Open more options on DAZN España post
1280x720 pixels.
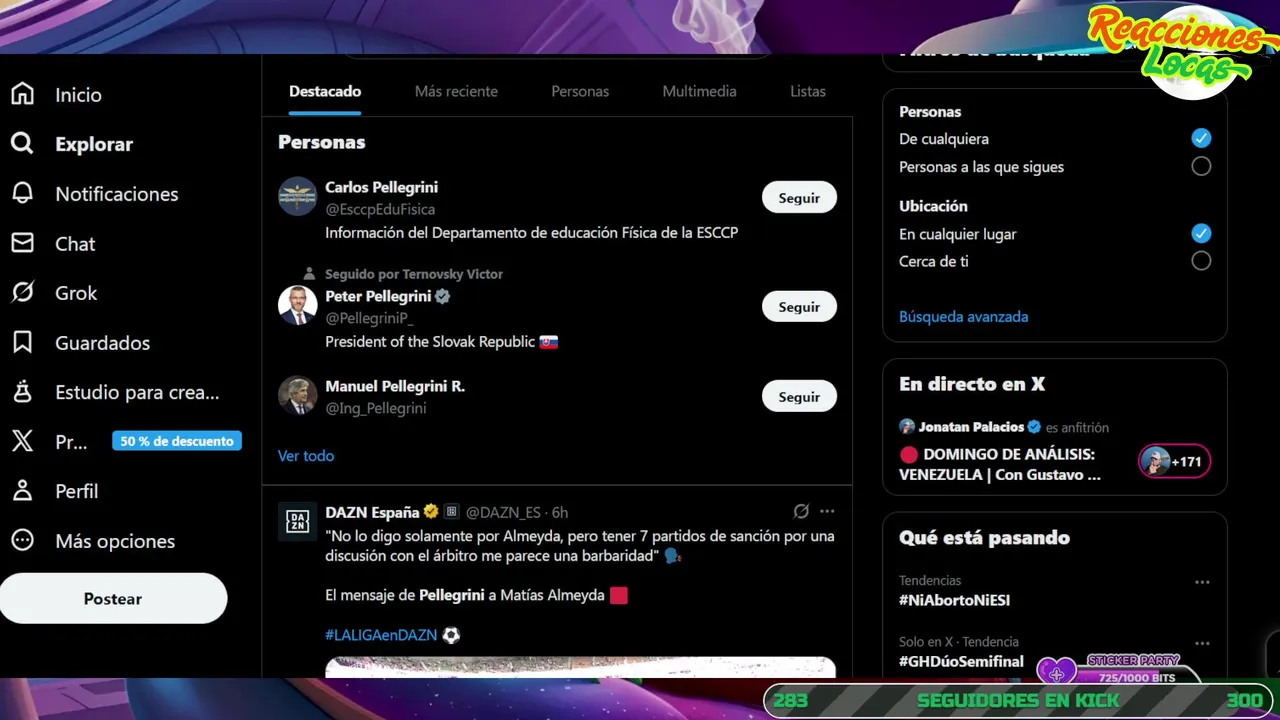827,511
